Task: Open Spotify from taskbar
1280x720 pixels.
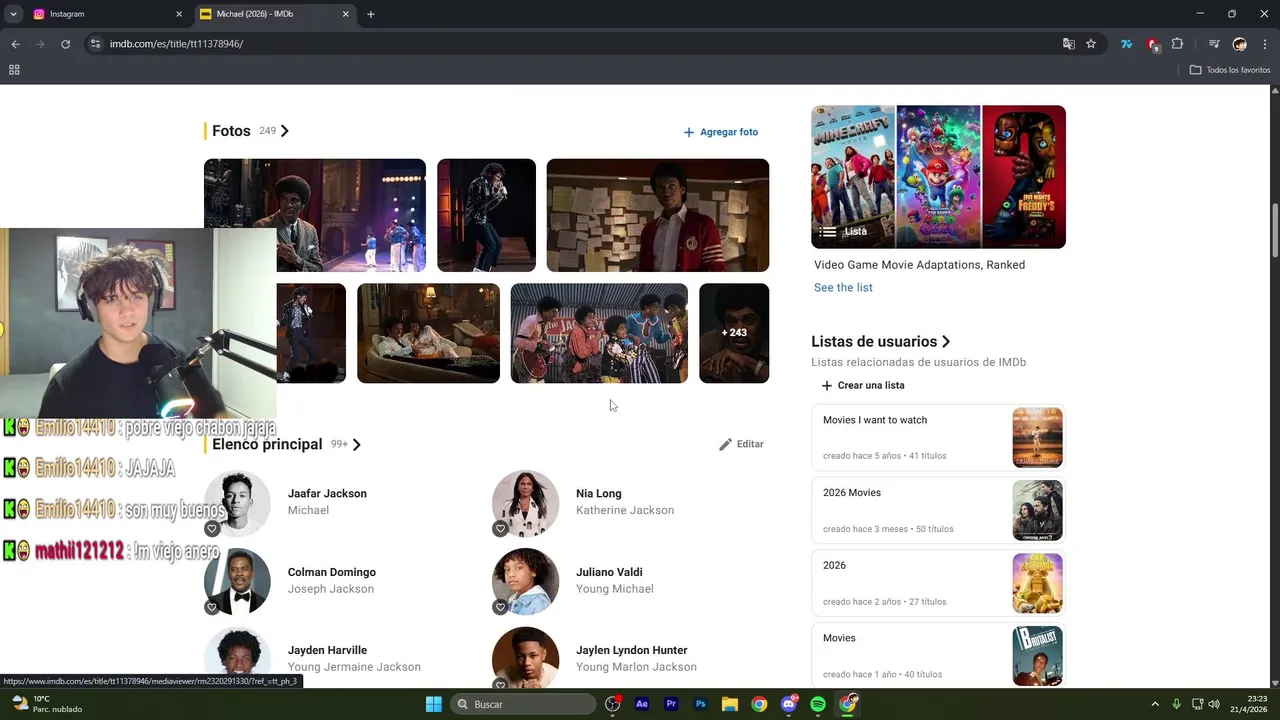Action: coord(818,704)
